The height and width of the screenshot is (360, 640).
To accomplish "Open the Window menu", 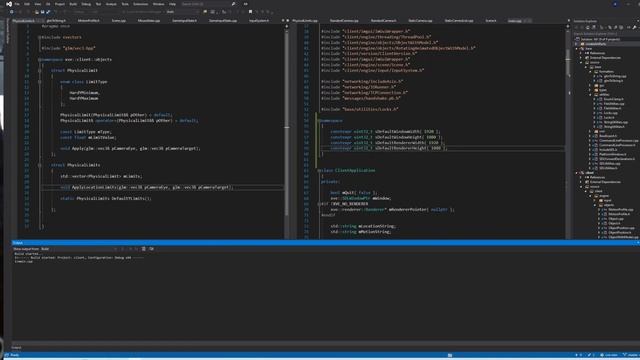I will tap(158, 4).
